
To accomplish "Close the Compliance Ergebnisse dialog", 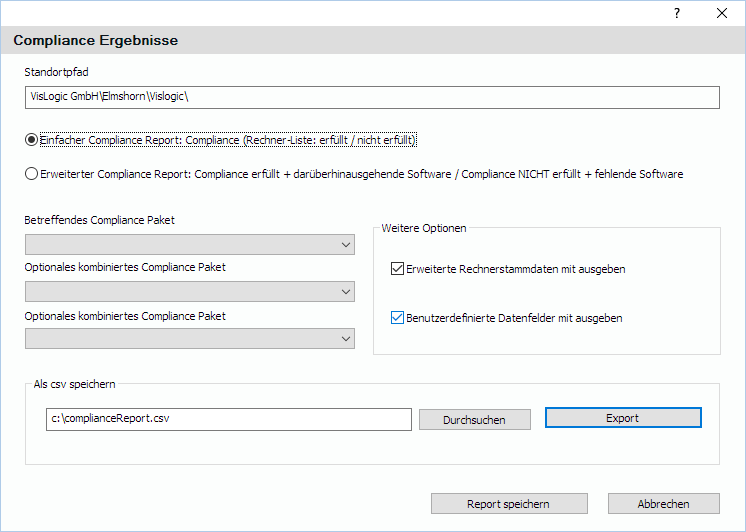I will pos(722,13).
